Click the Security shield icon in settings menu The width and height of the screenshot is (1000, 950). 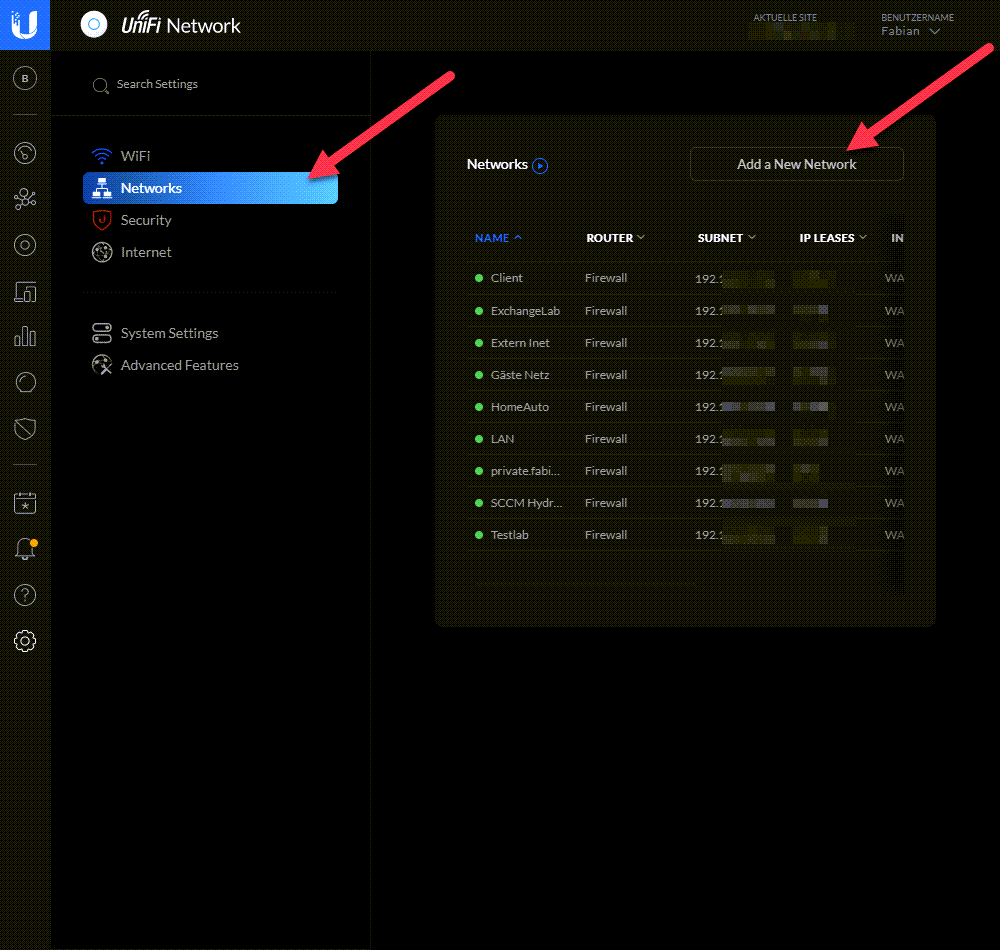click(101, 220)
